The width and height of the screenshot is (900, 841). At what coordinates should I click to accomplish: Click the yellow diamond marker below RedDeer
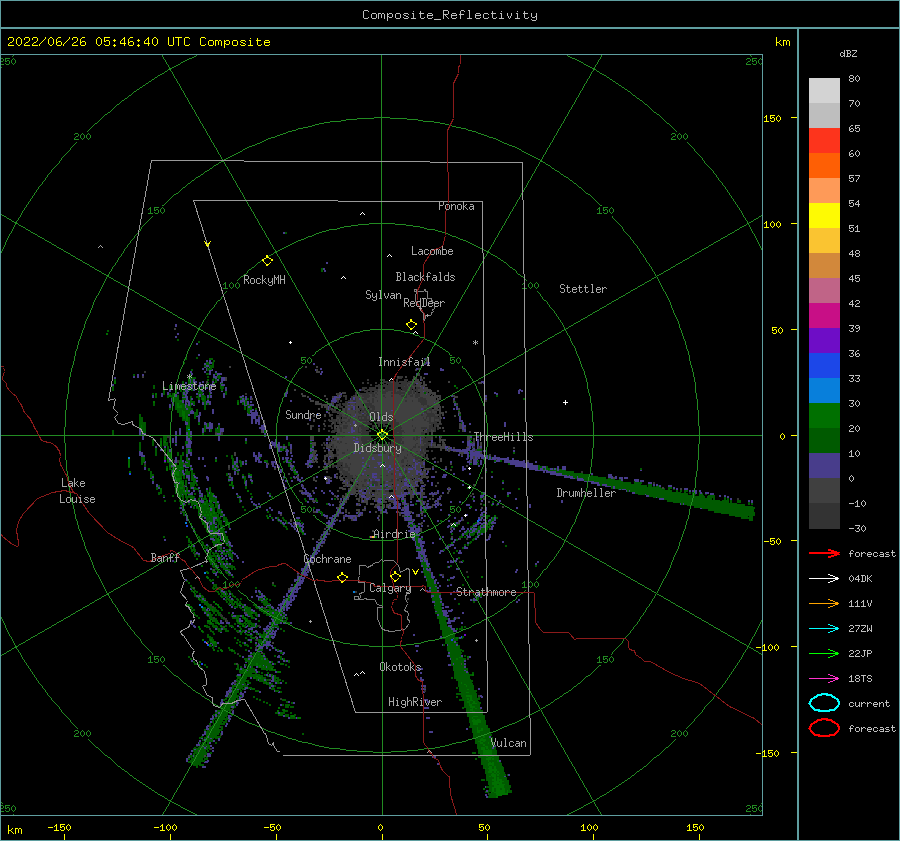coord(411,325)
